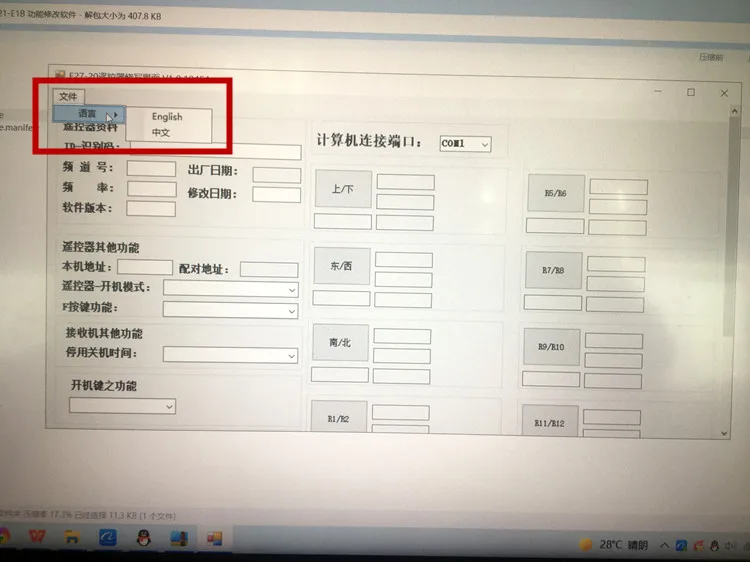Choose English in the language submenu
Image resolution: width=750 pixels, height=562 pixels.
pyautogui.click(x=167, y=116)
